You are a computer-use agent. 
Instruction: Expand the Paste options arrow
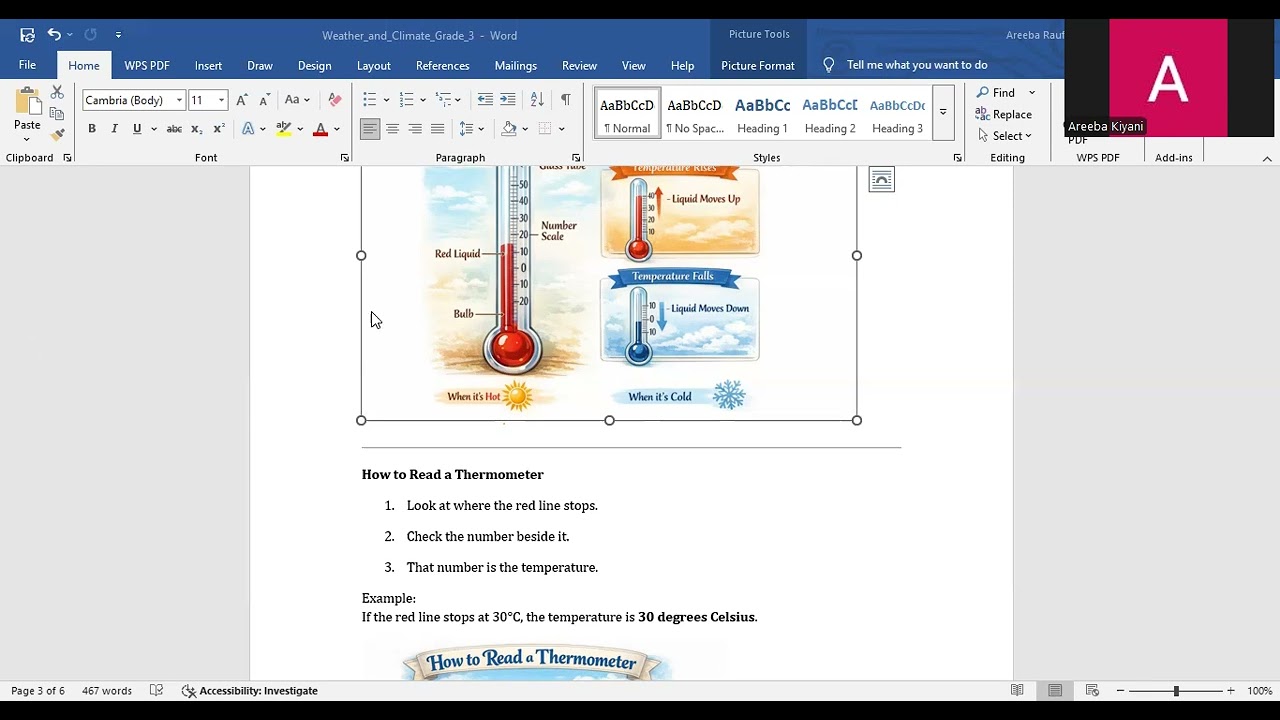[x=27, y=139]
